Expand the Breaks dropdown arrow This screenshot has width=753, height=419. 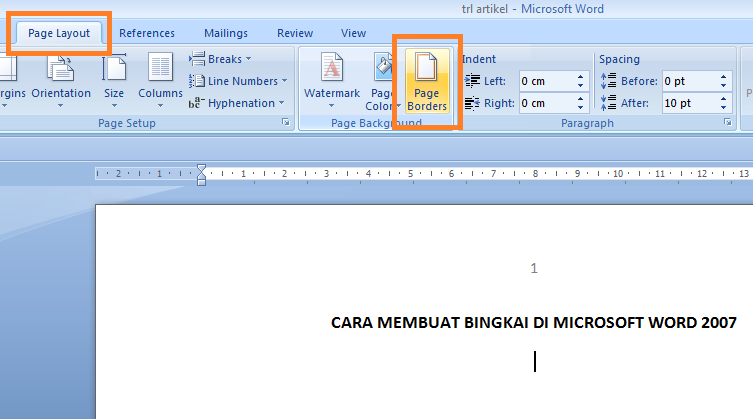[x=248, y=59]
